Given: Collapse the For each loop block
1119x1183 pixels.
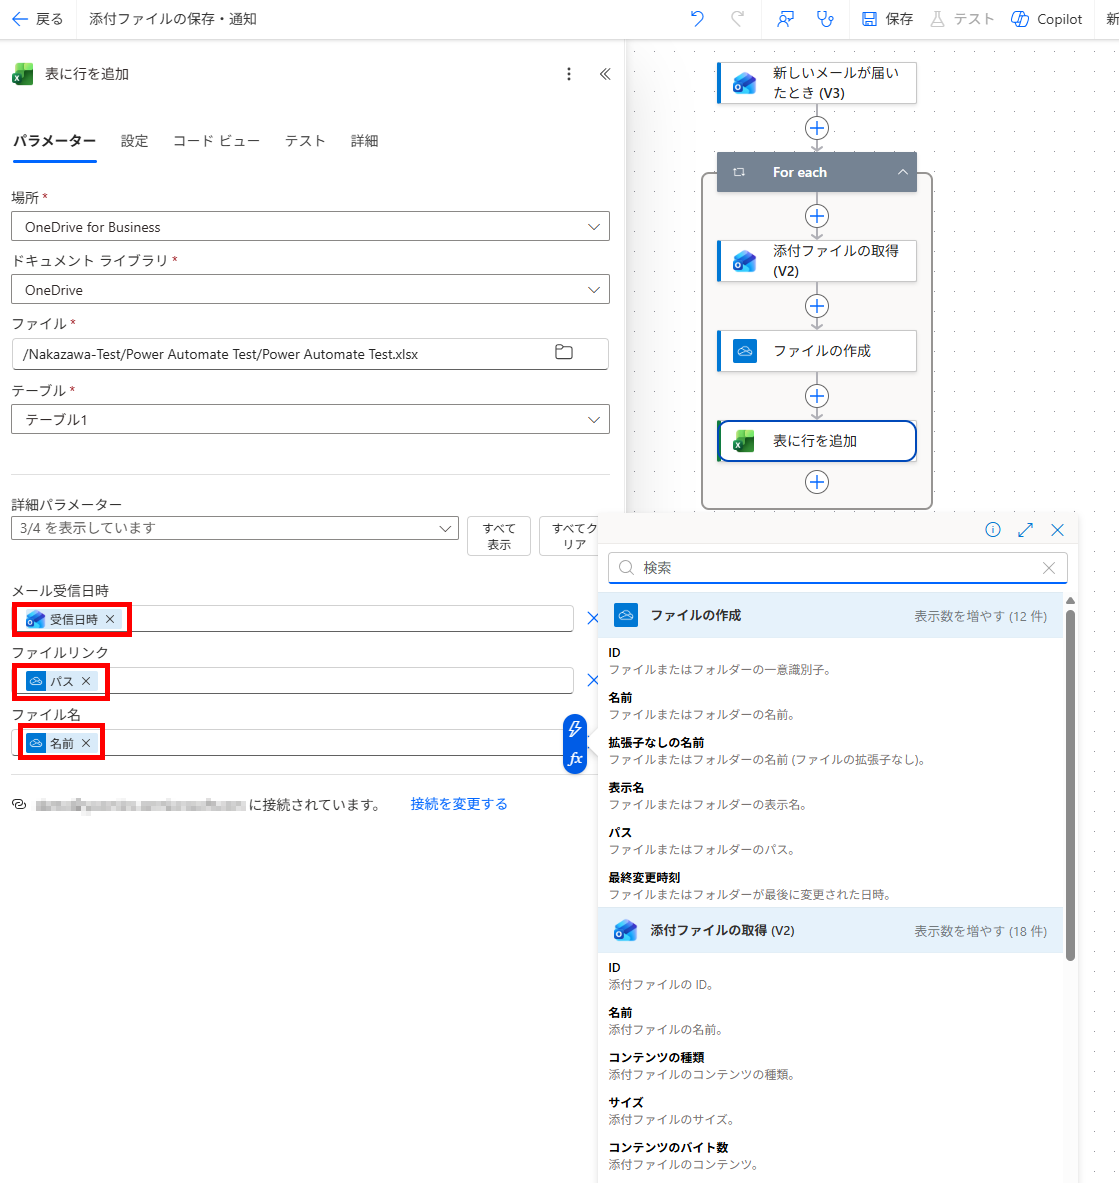Looking at the screenshot, I should [x=902, y=172].
